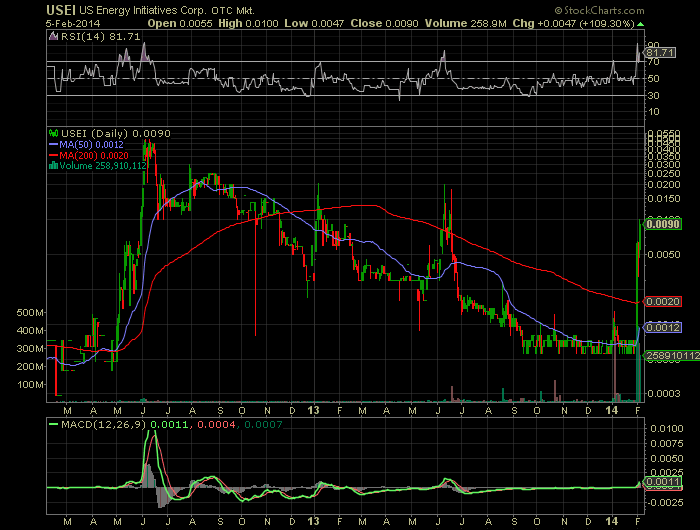The width and height of the screenshot is (700, 530).
Task: Click the US Energy Initiatives Corp. company name
Action: click(143, 10)
